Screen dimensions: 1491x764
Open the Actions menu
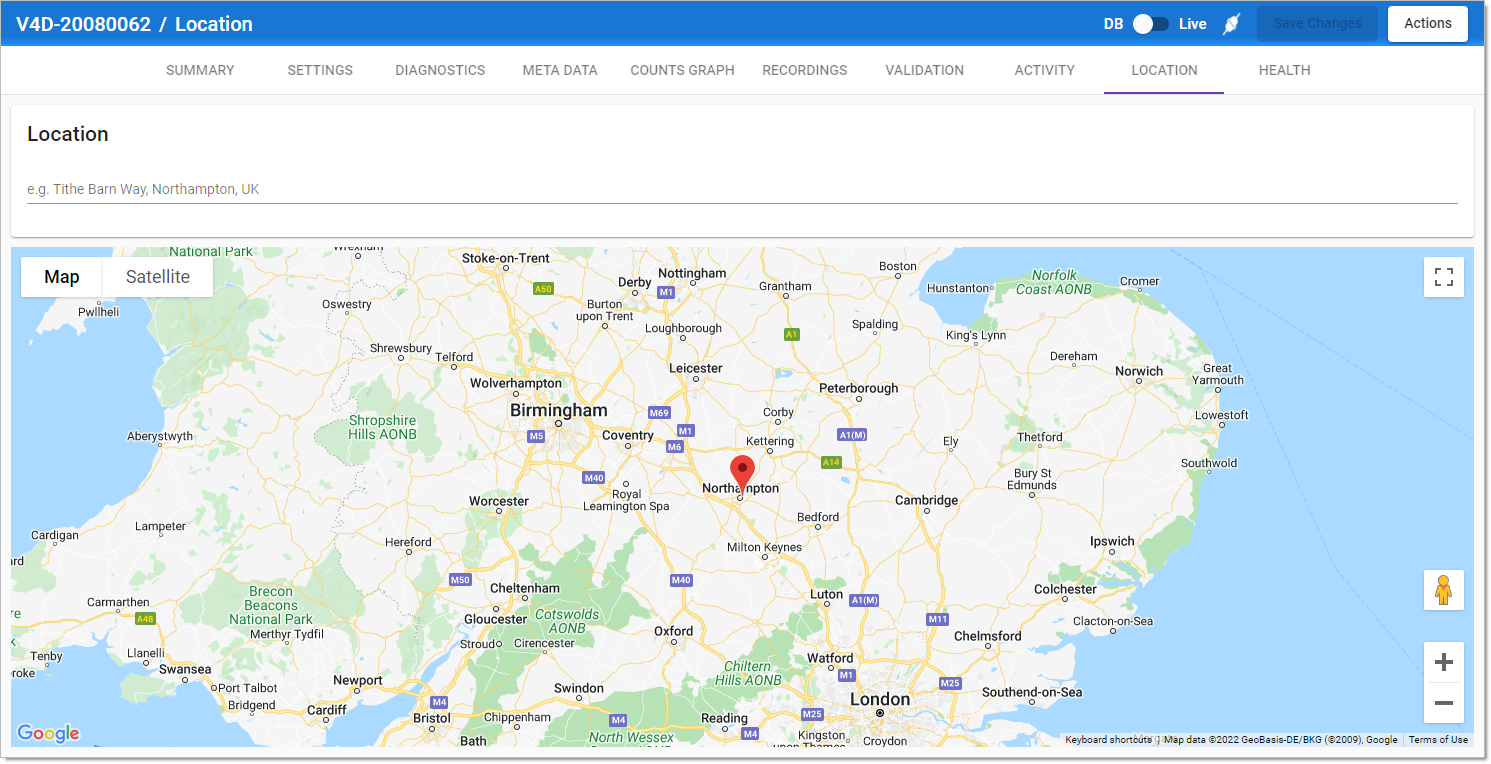coord(1427,24)
